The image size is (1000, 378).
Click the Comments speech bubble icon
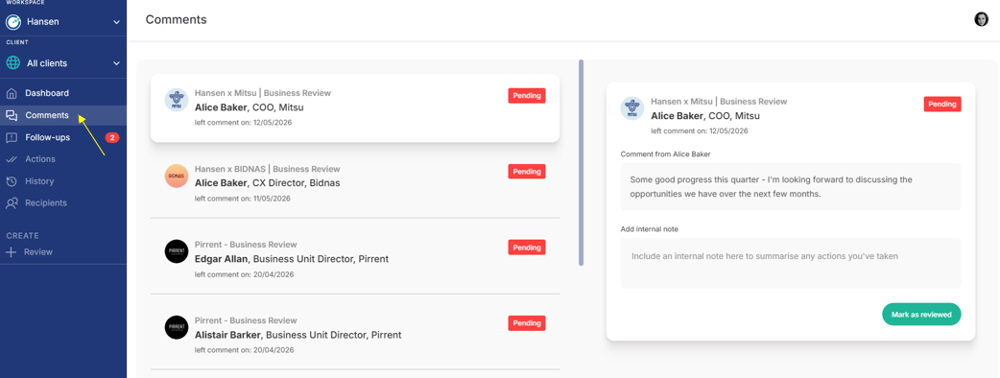pos(11,115)
